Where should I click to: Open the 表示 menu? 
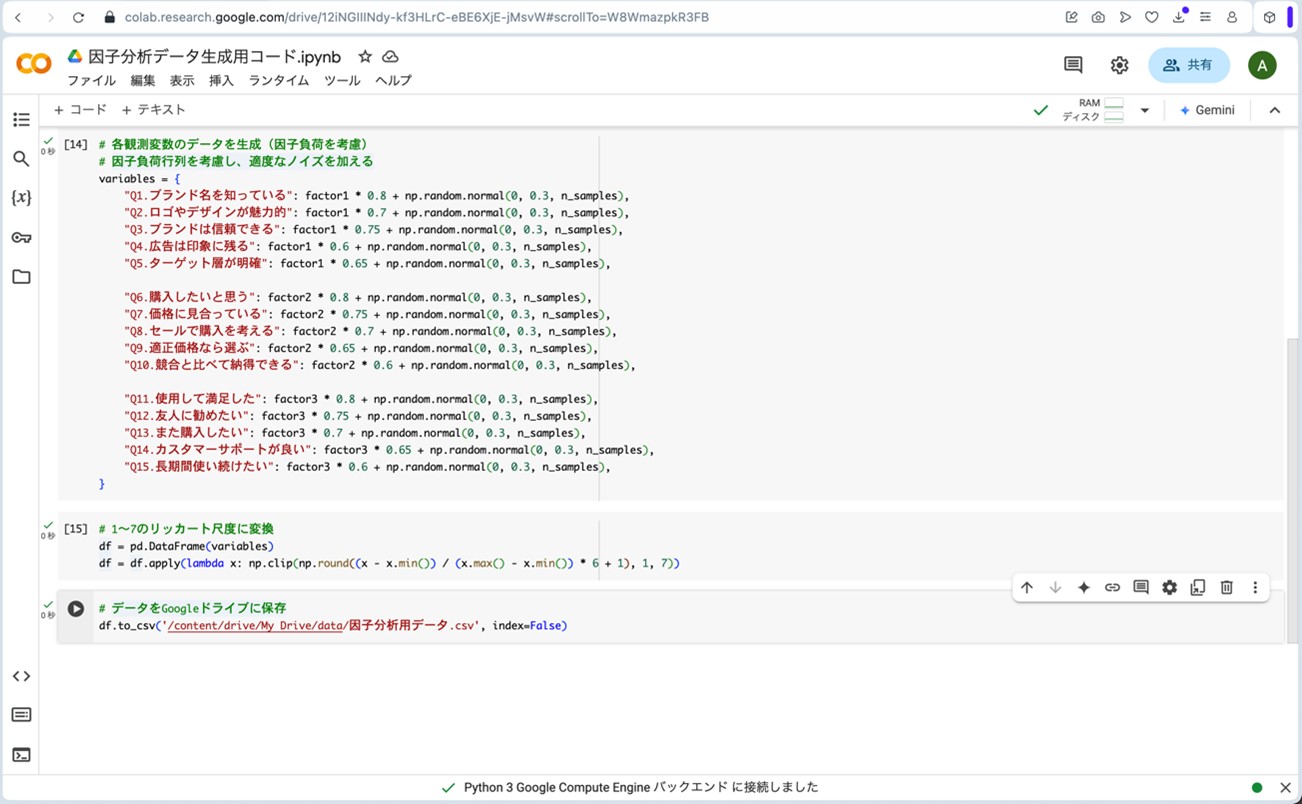coord(182,81)
